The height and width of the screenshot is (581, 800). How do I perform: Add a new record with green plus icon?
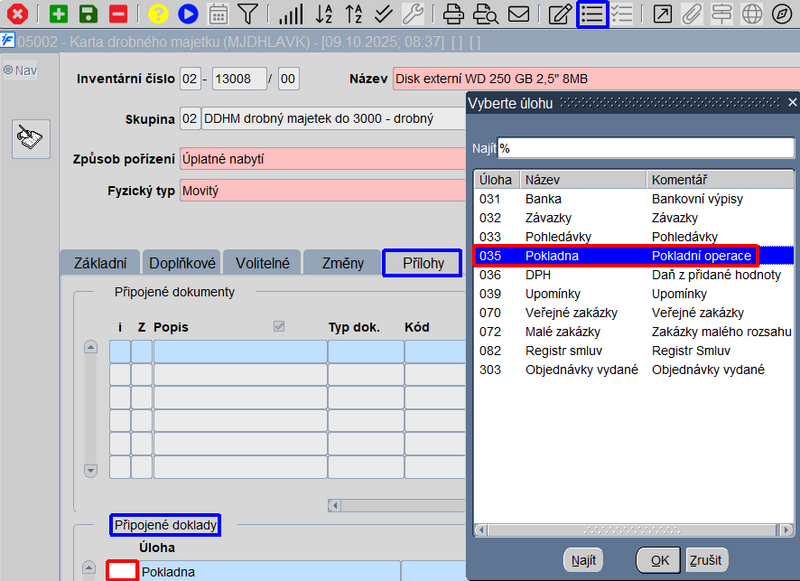[58, 14]
